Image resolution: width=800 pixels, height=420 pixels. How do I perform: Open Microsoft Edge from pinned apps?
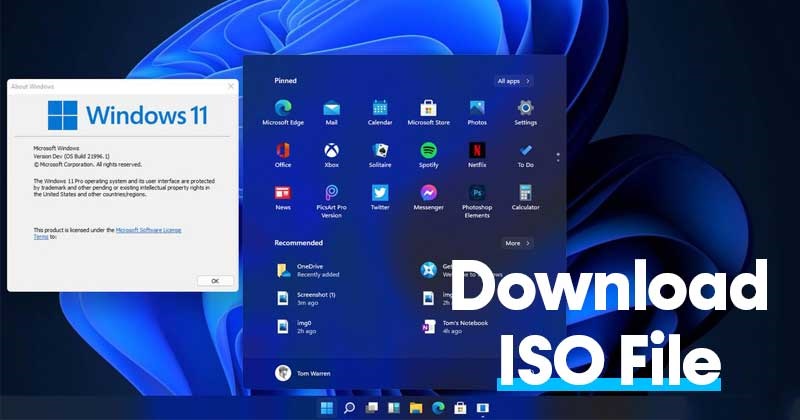283,112
